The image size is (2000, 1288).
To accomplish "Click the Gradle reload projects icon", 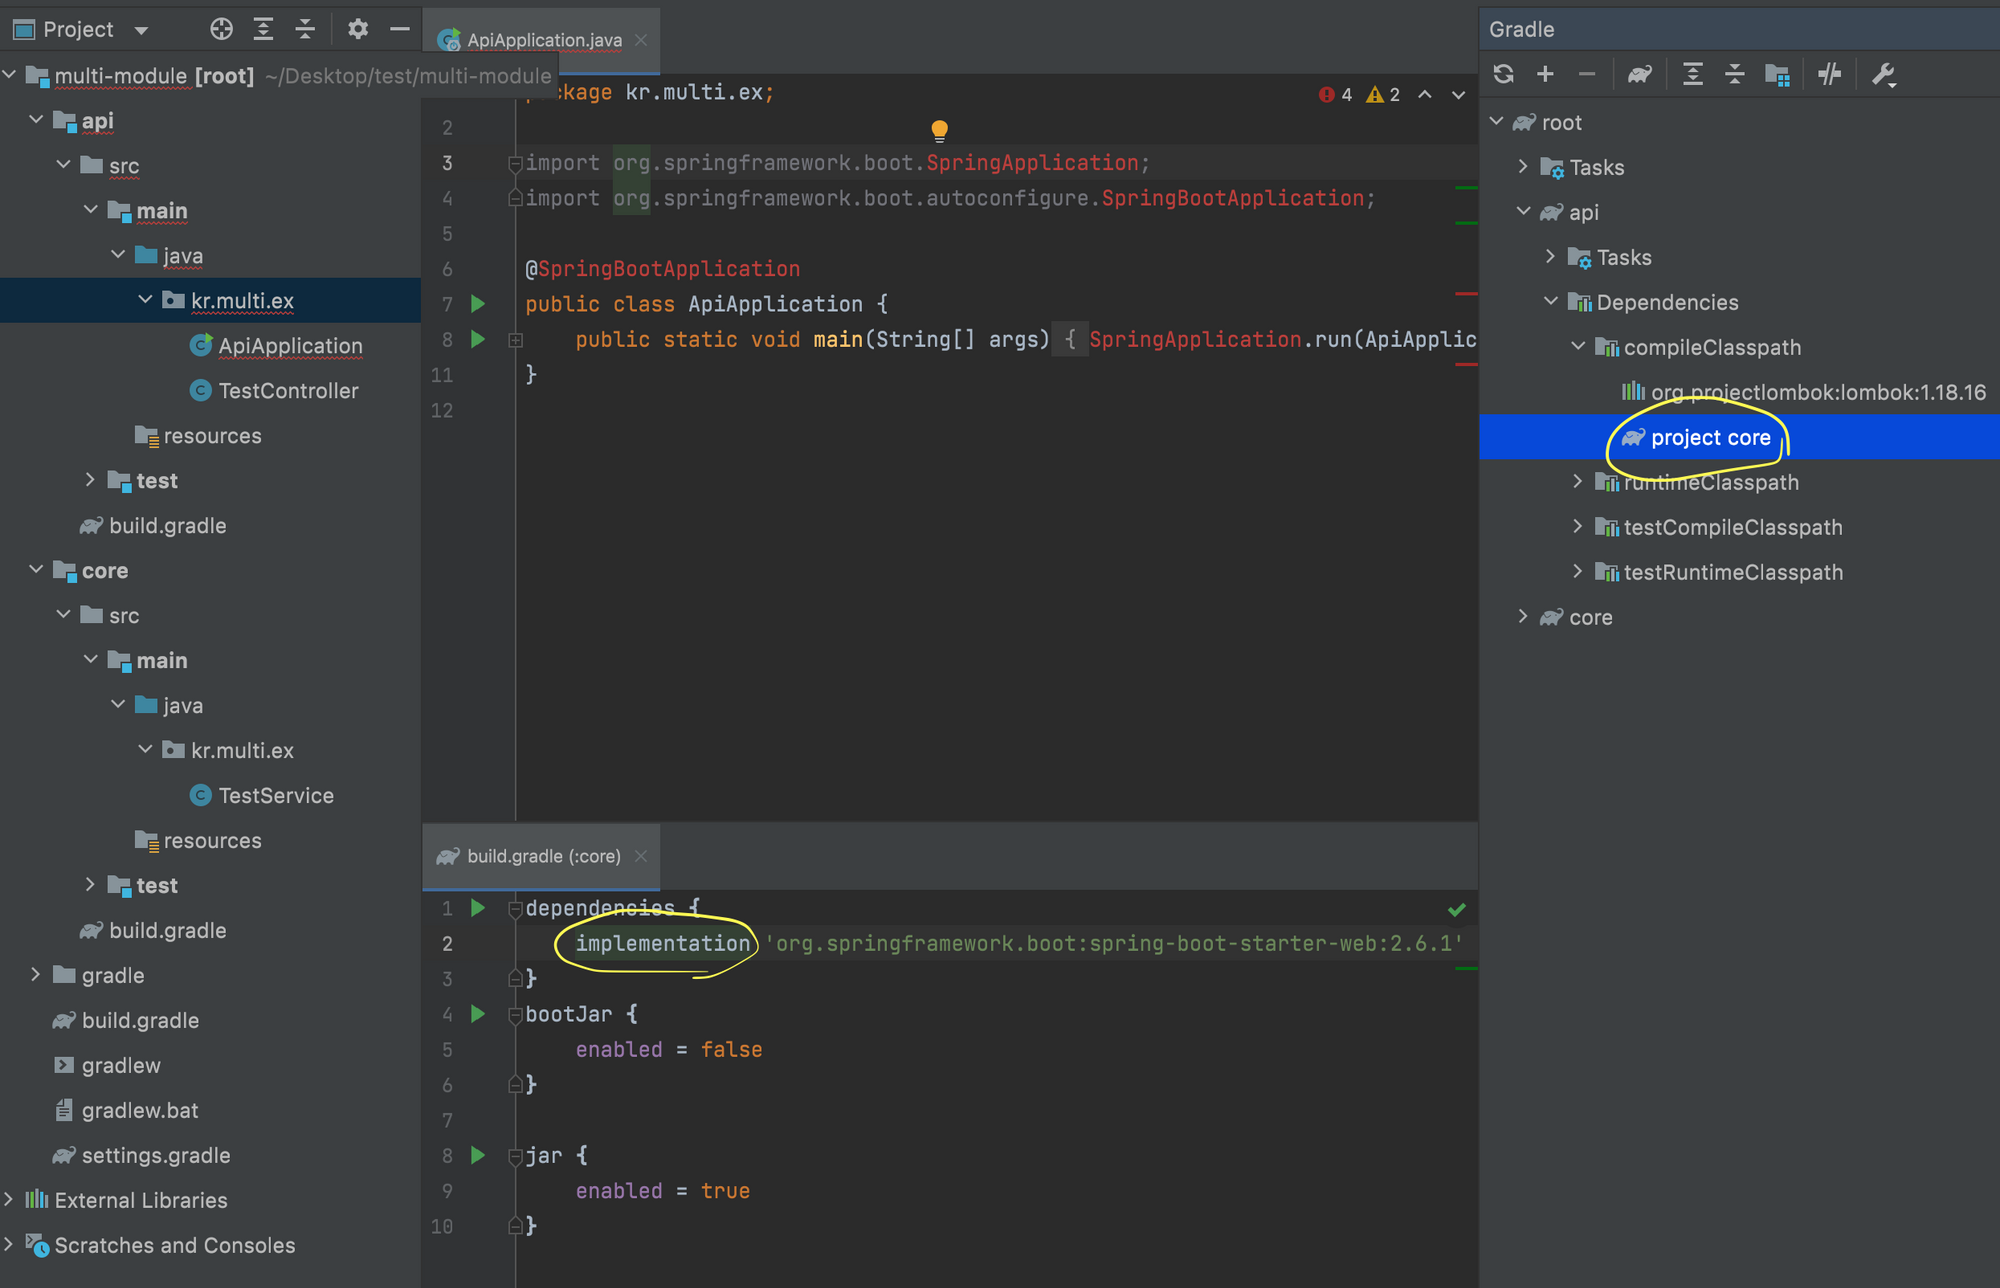I will (x=1503, y=74).
